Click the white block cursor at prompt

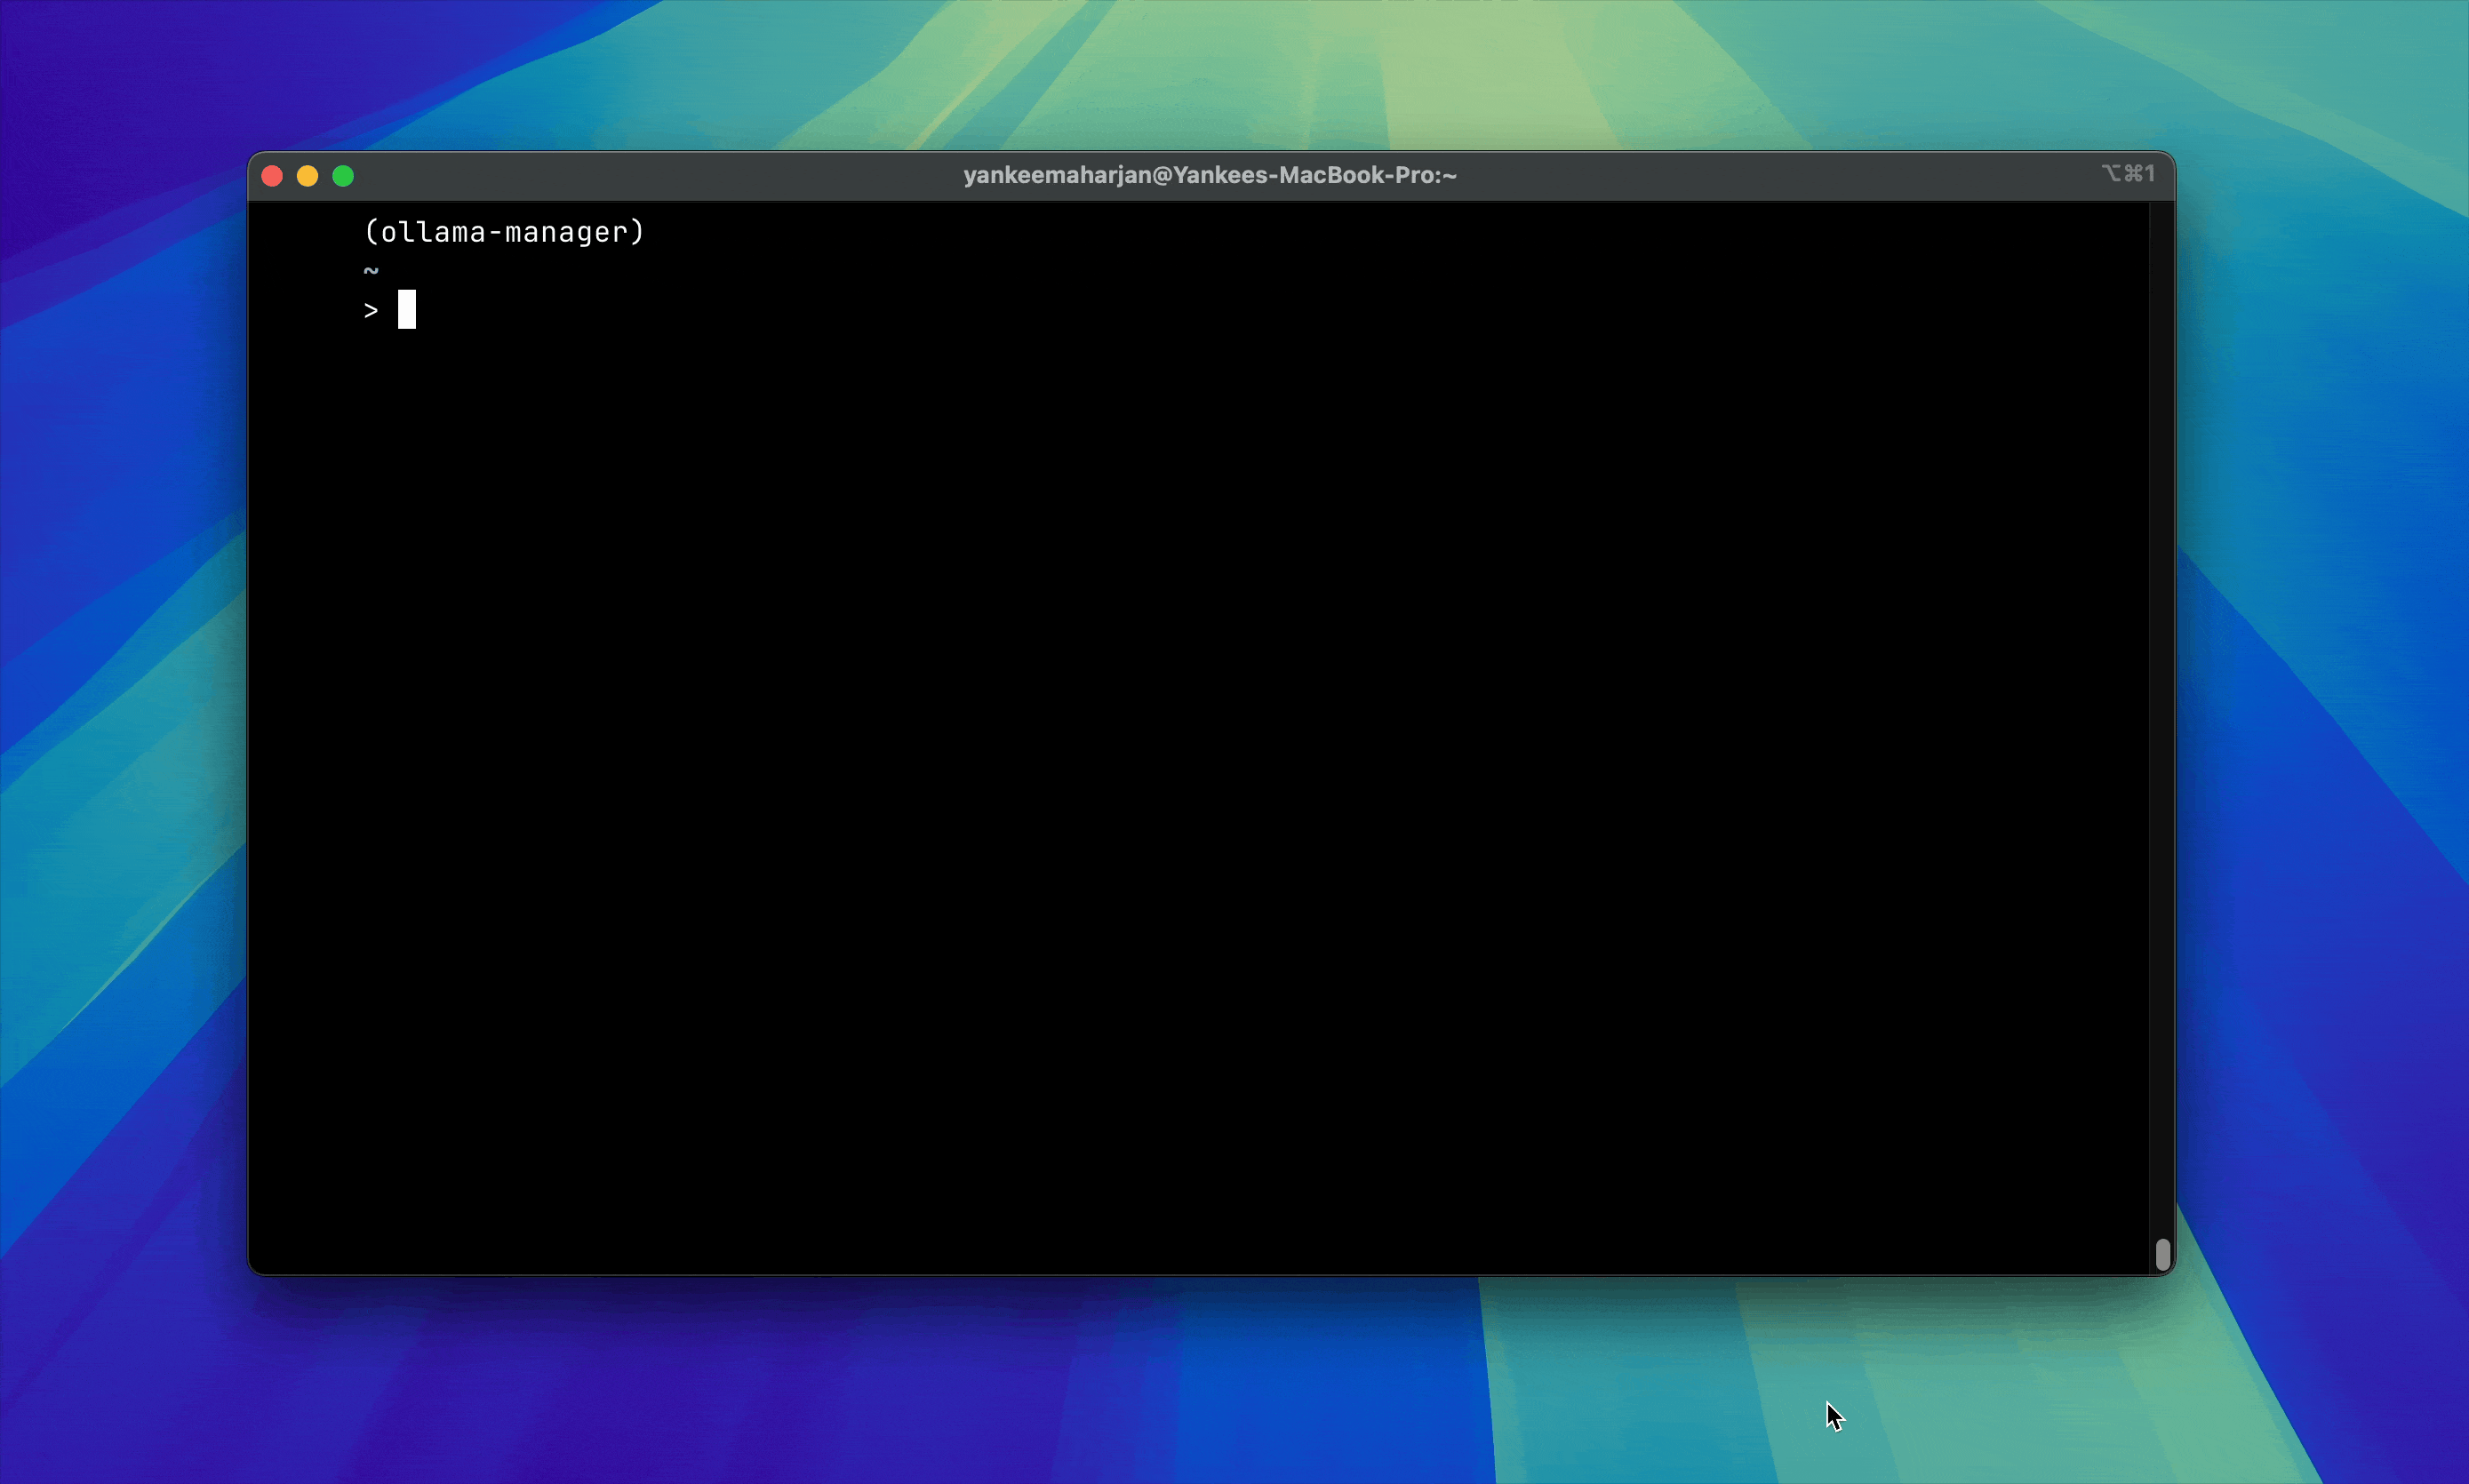click(x=407, y=309)
